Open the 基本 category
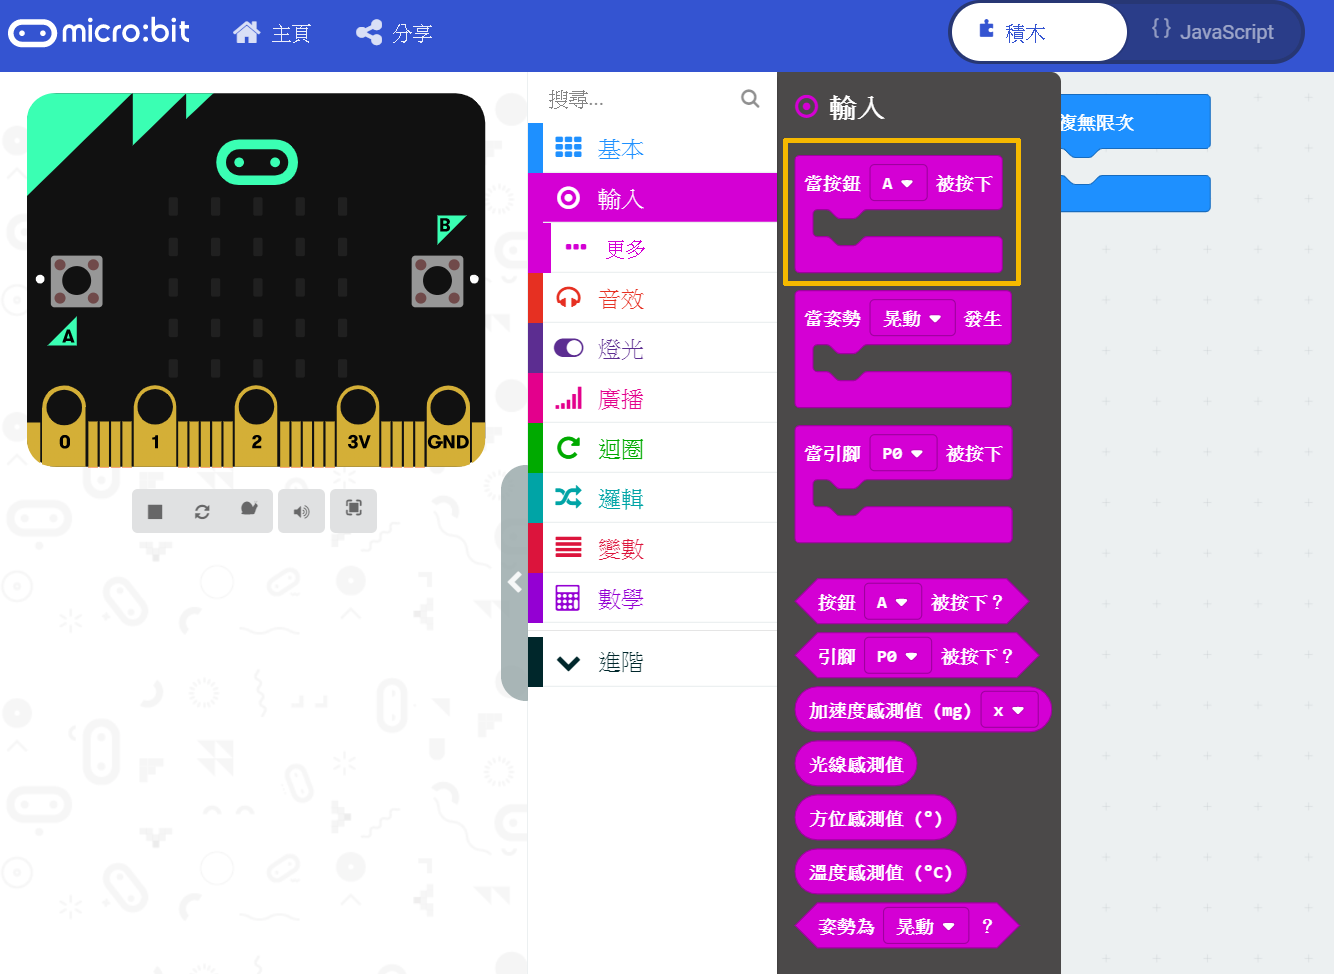 [x=652, y=148]
